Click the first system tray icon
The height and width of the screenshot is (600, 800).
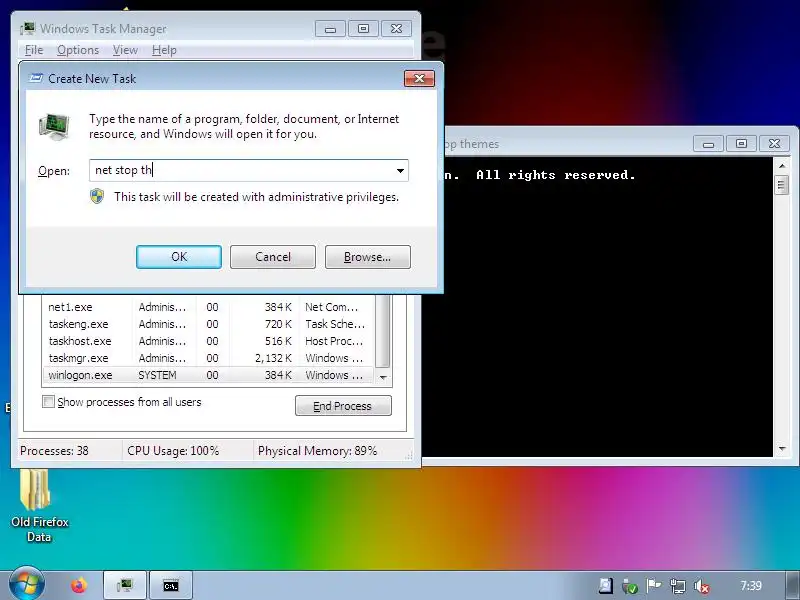pos(606,586)
